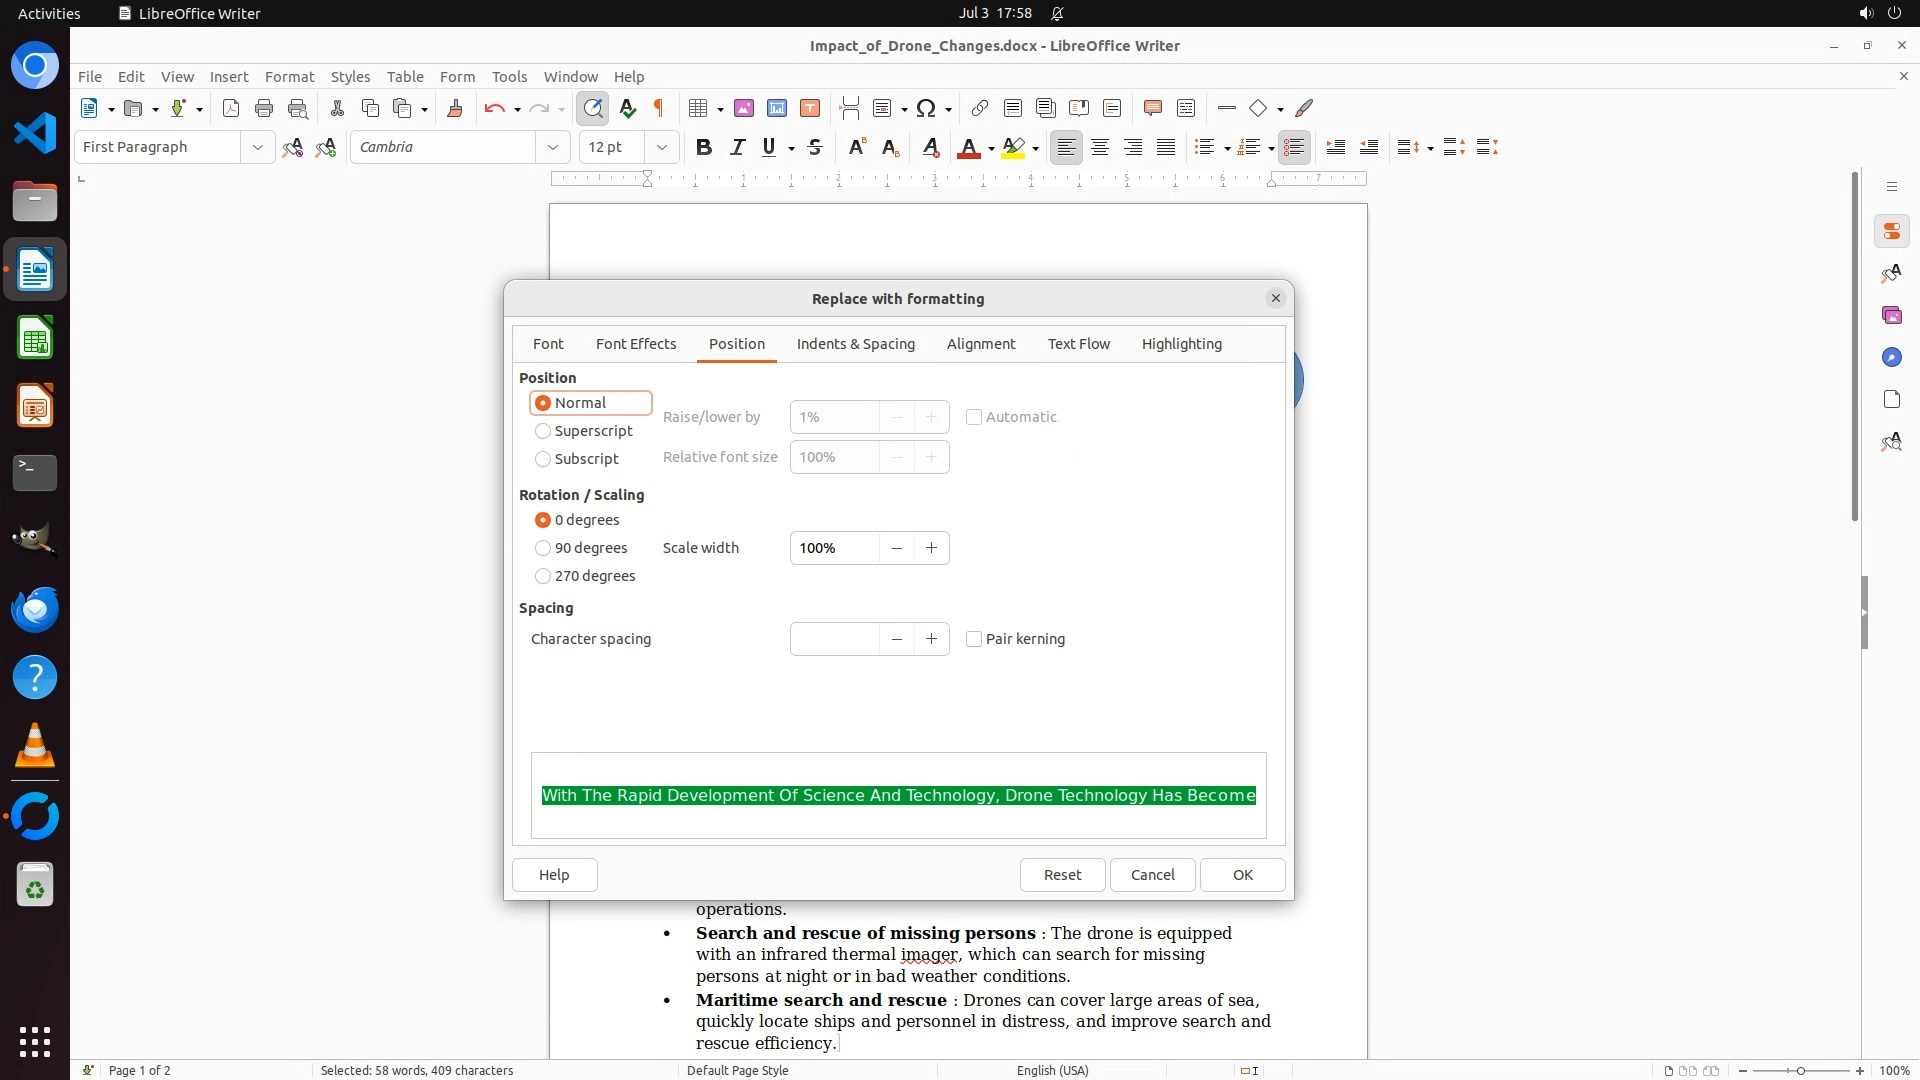Toggle formatting marks pilcrow icon
The height and width of the screenshot is (1080, 1920).
pyautogui.click(x=659, y=108)
